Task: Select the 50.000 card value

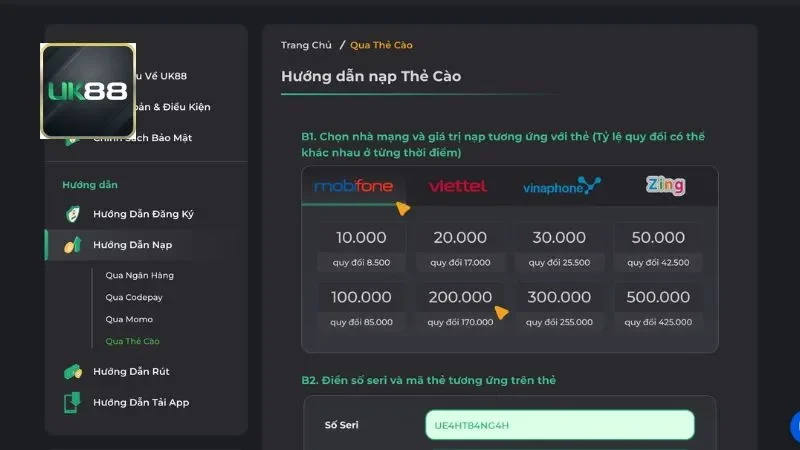Action: pyautogui.click(x=657, y=246)
